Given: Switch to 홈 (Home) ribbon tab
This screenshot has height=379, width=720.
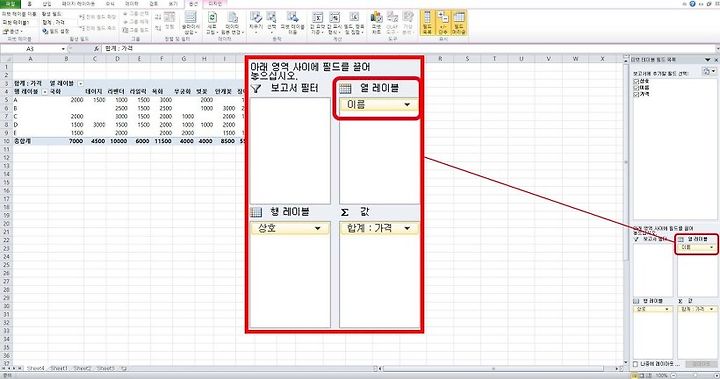Looking at the screenshot, I should [29, 4].
